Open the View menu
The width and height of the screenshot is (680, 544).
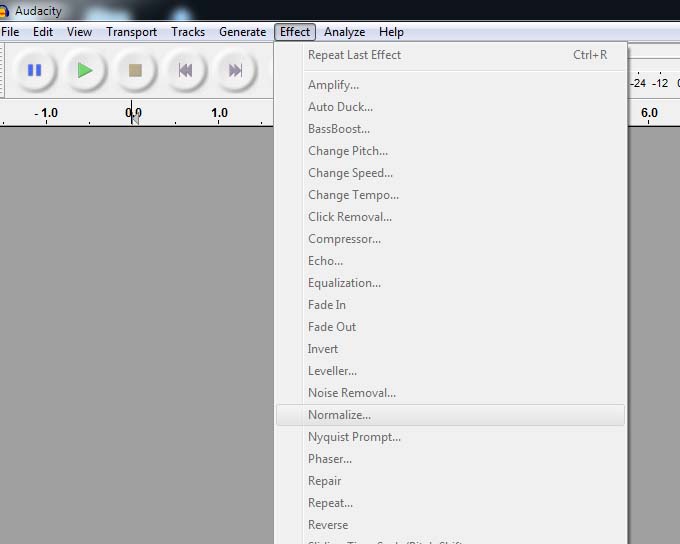[79, 32]
